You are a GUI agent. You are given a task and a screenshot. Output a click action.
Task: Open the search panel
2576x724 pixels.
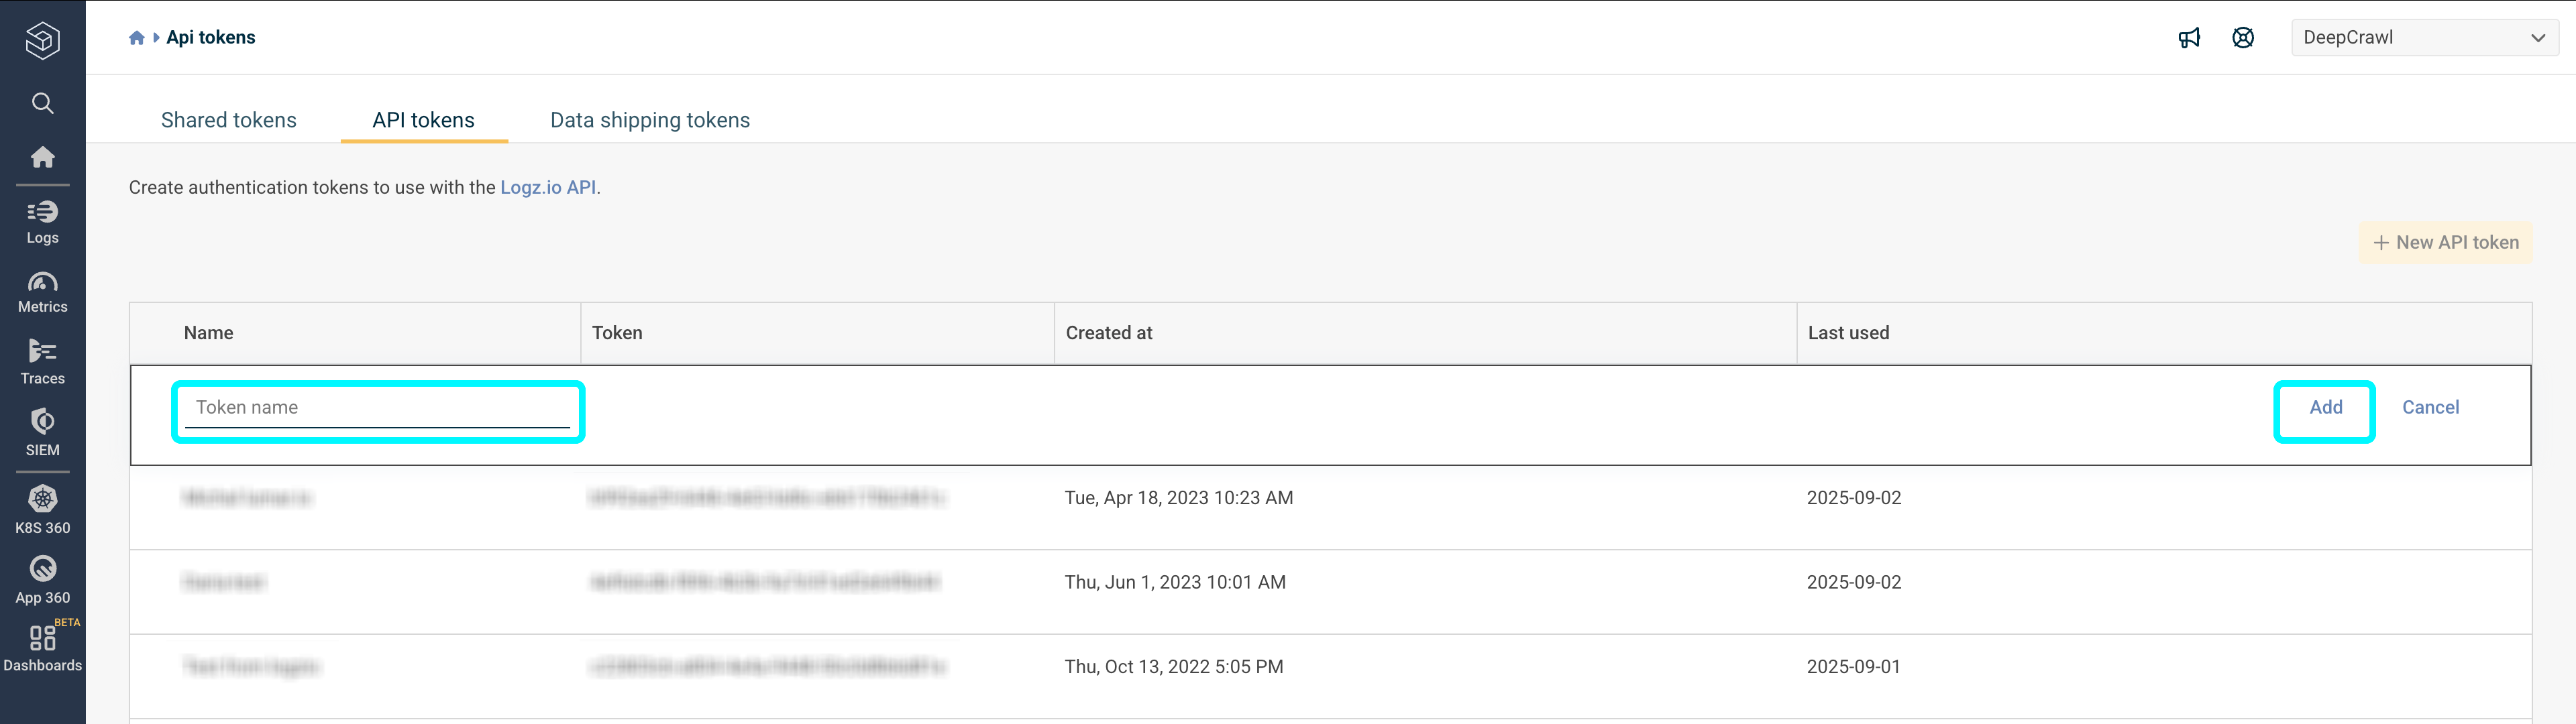click(42, 103)
